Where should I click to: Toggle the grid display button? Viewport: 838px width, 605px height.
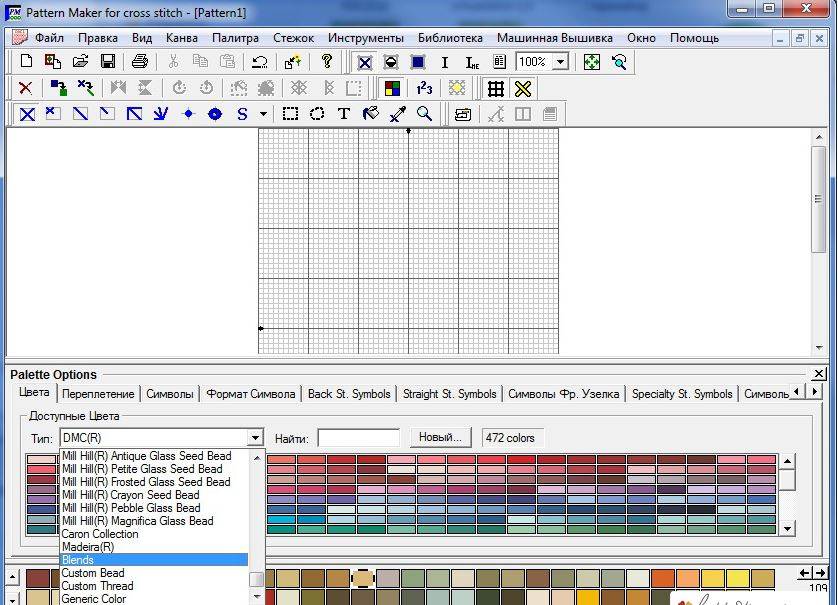point(495,88)
